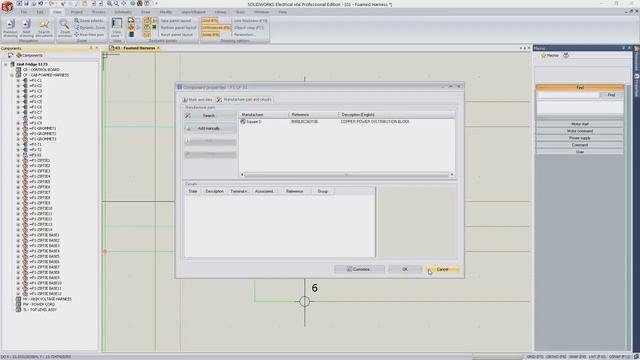640x360 pixels.
Task: Confirm dialog with OK button
Action: click(405, 269)
